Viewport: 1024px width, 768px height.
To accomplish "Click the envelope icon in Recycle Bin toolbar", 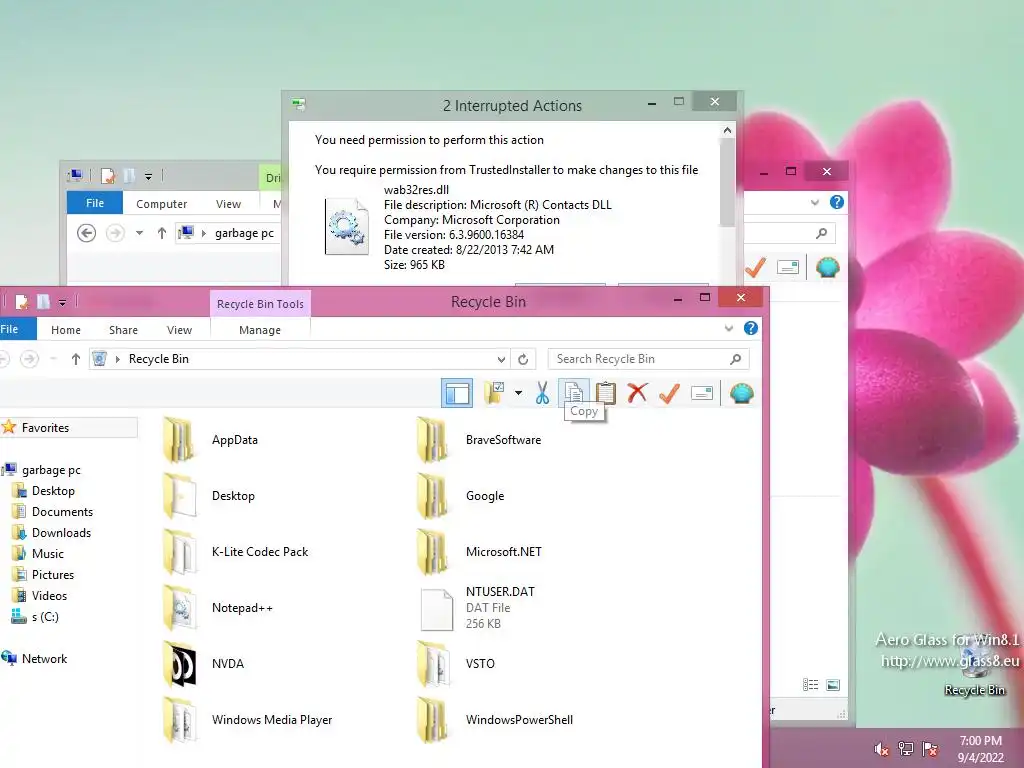I will point(702,393).
